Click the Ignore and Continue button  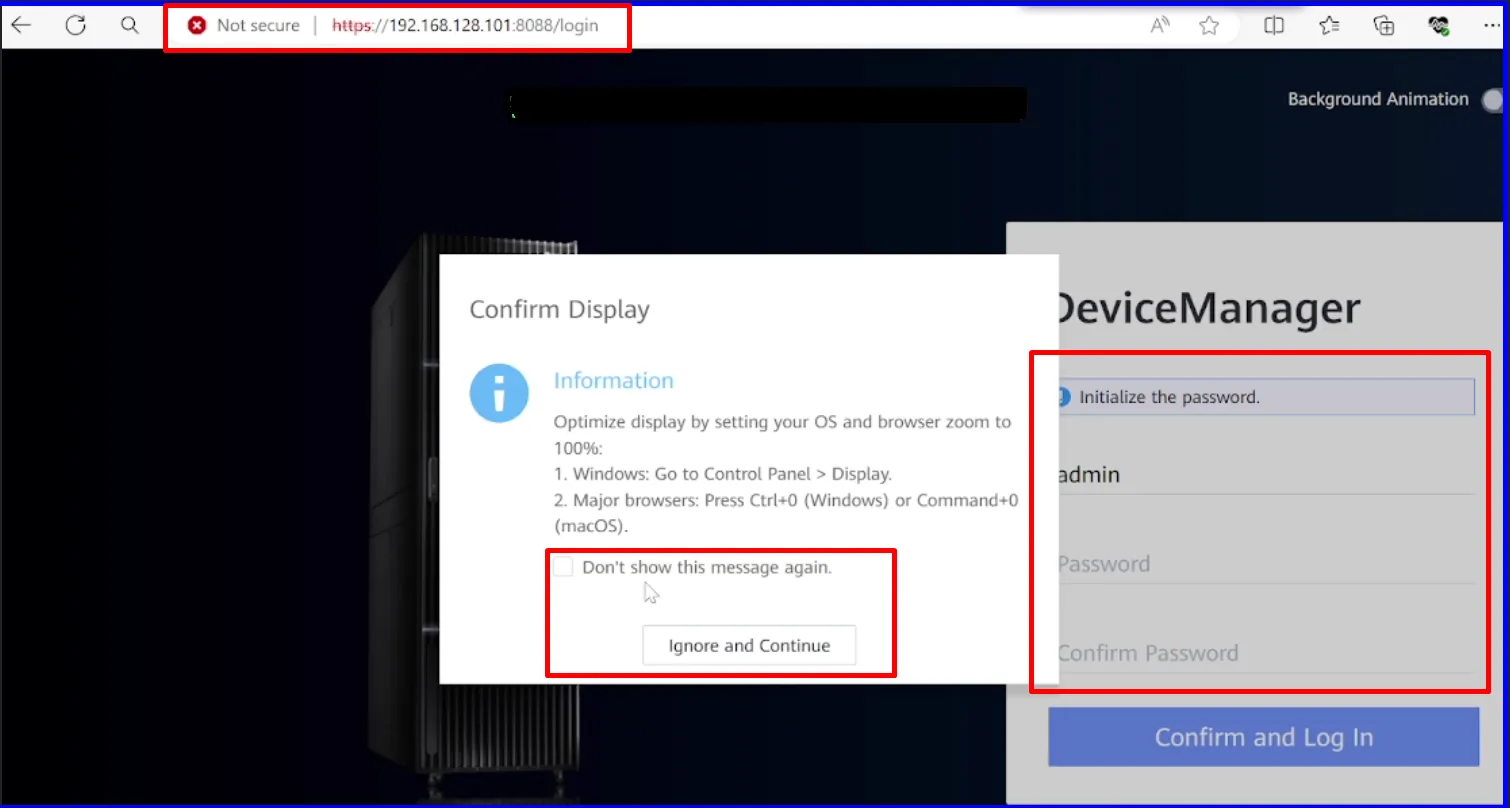749,646
